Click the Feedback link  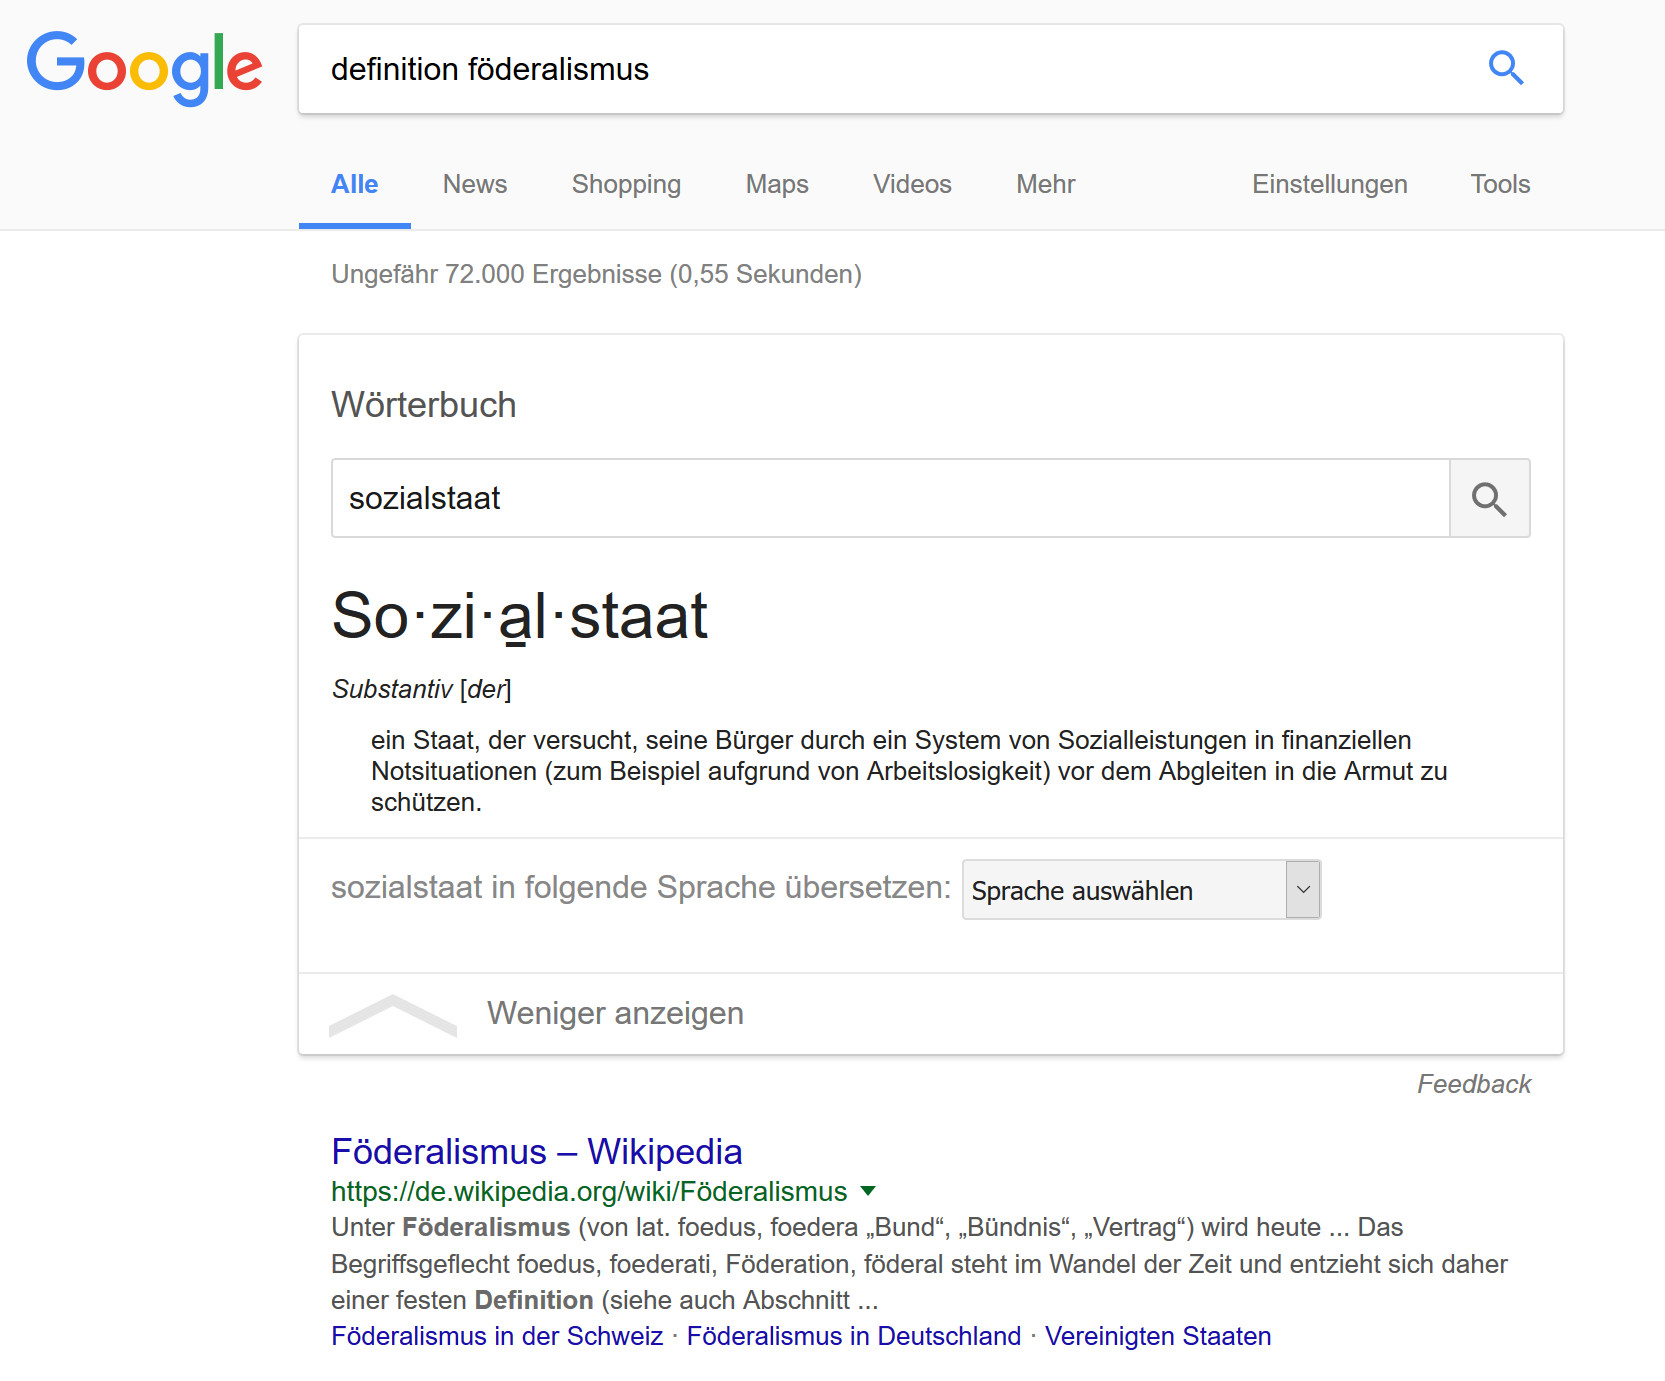pos(1473,1083)
